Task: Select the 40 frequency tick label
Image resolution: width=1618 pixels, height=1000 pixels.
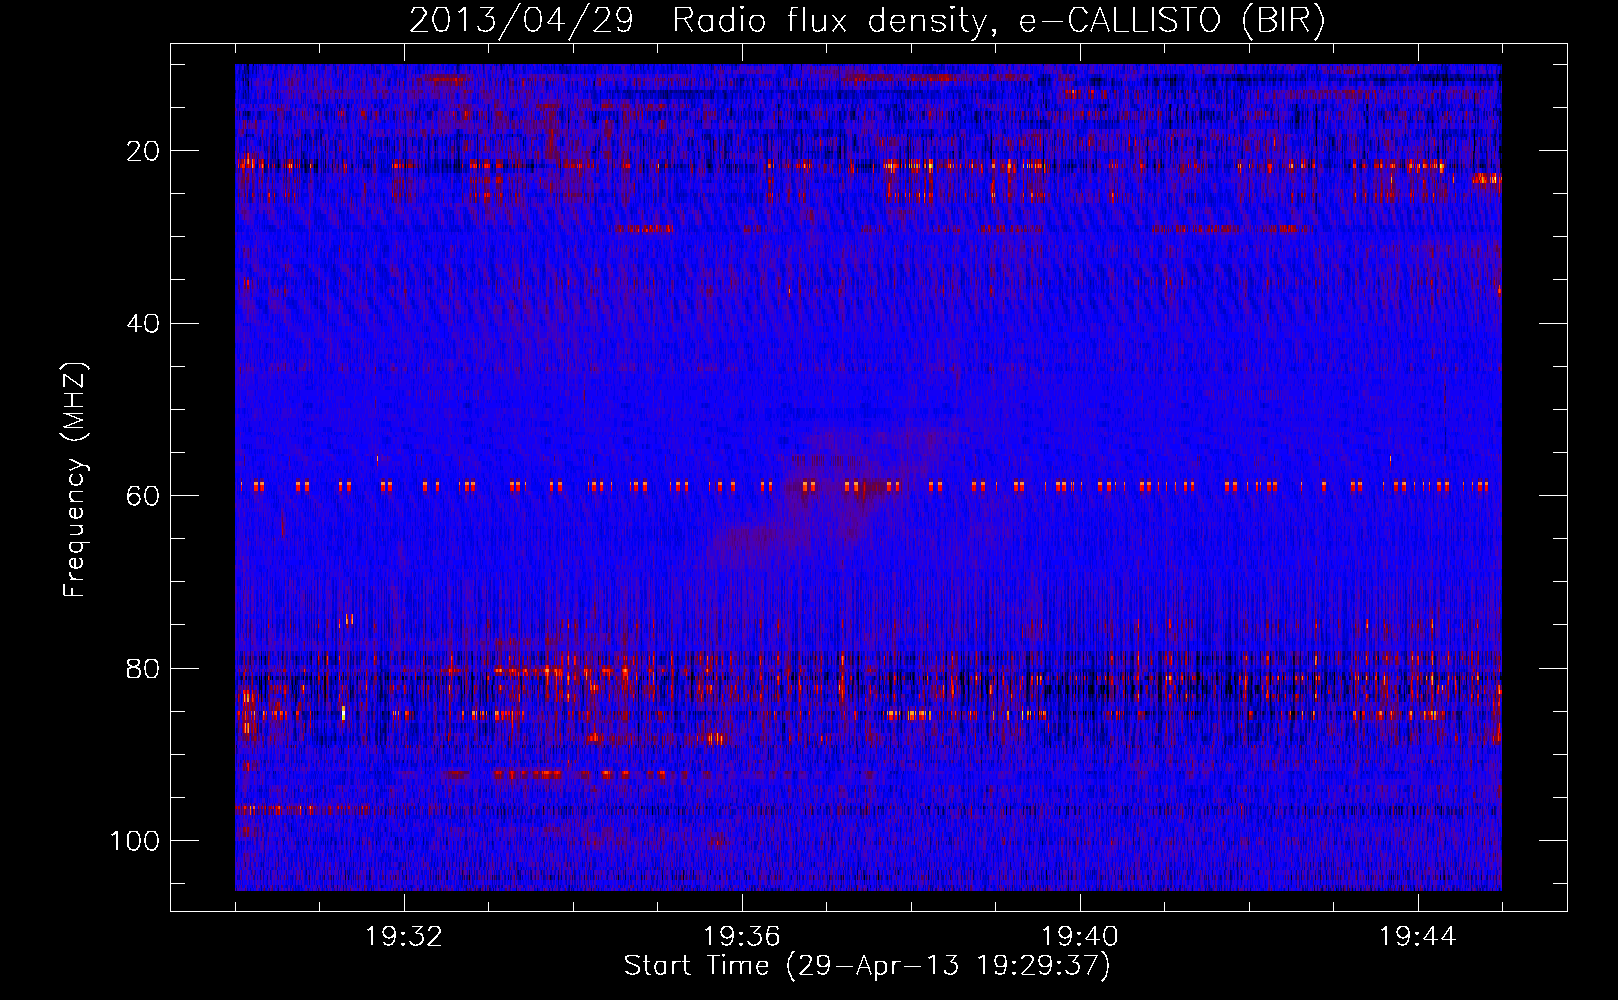Action: click(x=144, y=324)
